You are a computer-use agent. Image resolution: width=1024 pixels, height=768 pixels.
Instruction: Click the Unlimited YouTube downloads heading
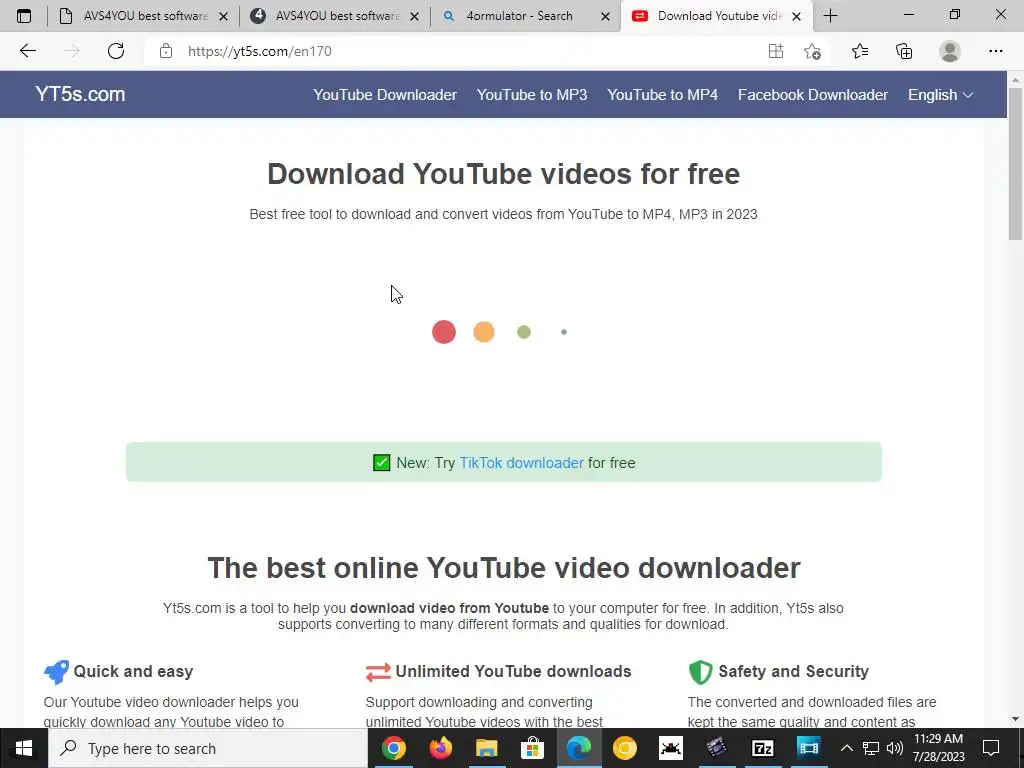point(513,671)
